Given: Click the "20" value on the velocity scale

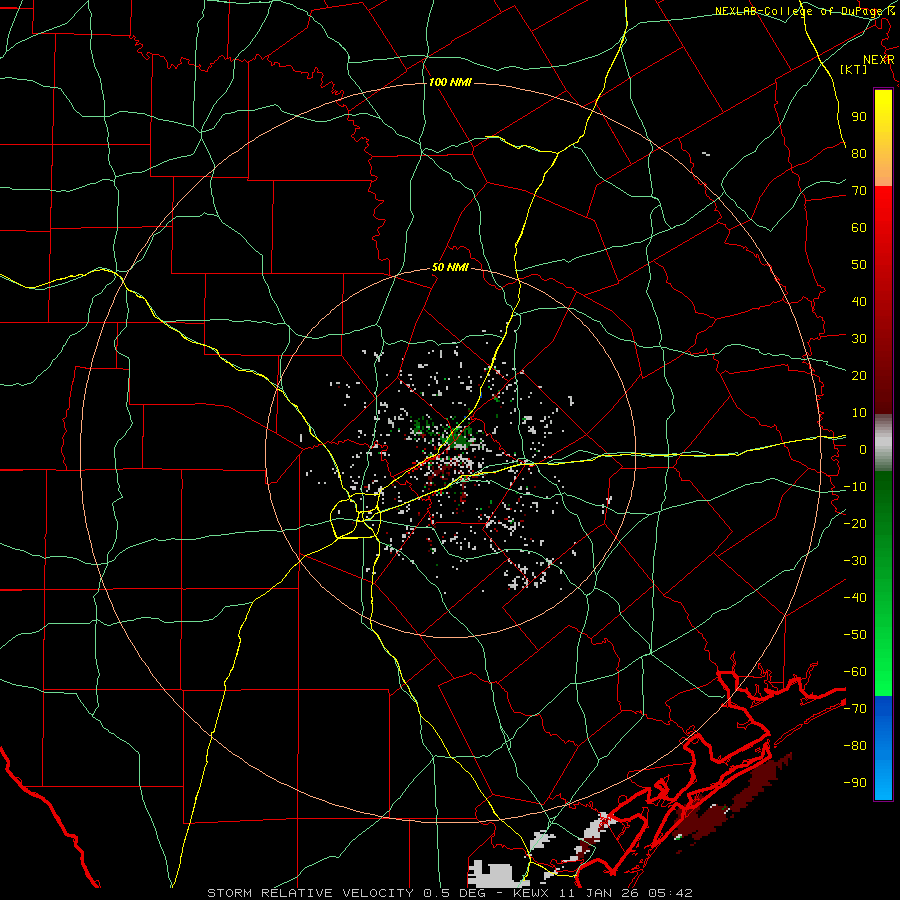Looking at the screenshot, I should 859,375.
